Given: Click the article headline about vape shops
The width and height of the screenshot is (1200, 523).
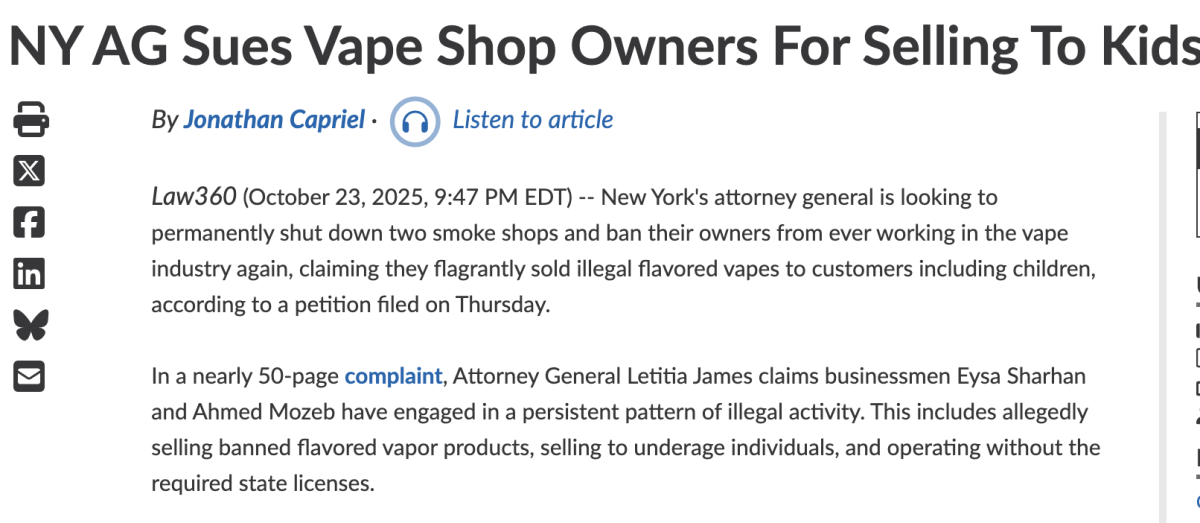Looking at the screenshot, I should [600, 45].
